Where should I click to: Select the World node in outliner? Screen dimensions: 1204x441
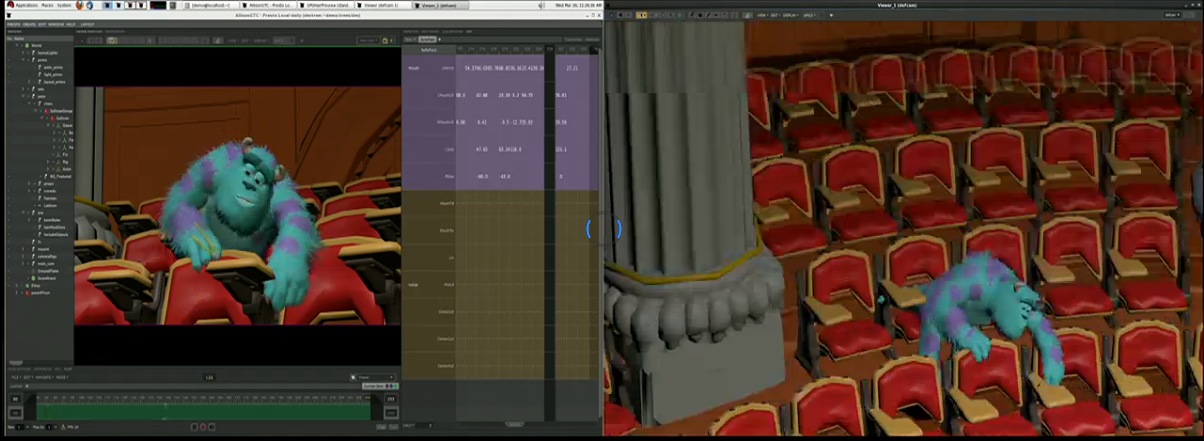pyautogui.click(x=36, y=46)
